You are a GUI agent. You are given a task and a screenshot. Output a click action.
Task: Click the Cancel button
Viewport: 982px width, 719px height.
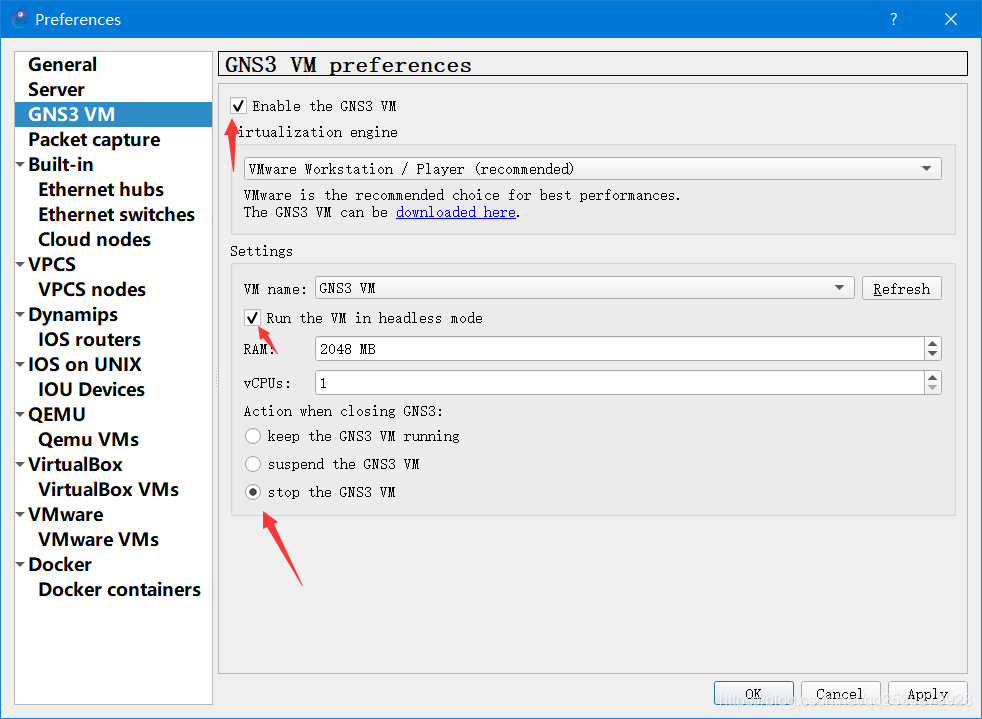pyautogui.click(x=840, y=693)
